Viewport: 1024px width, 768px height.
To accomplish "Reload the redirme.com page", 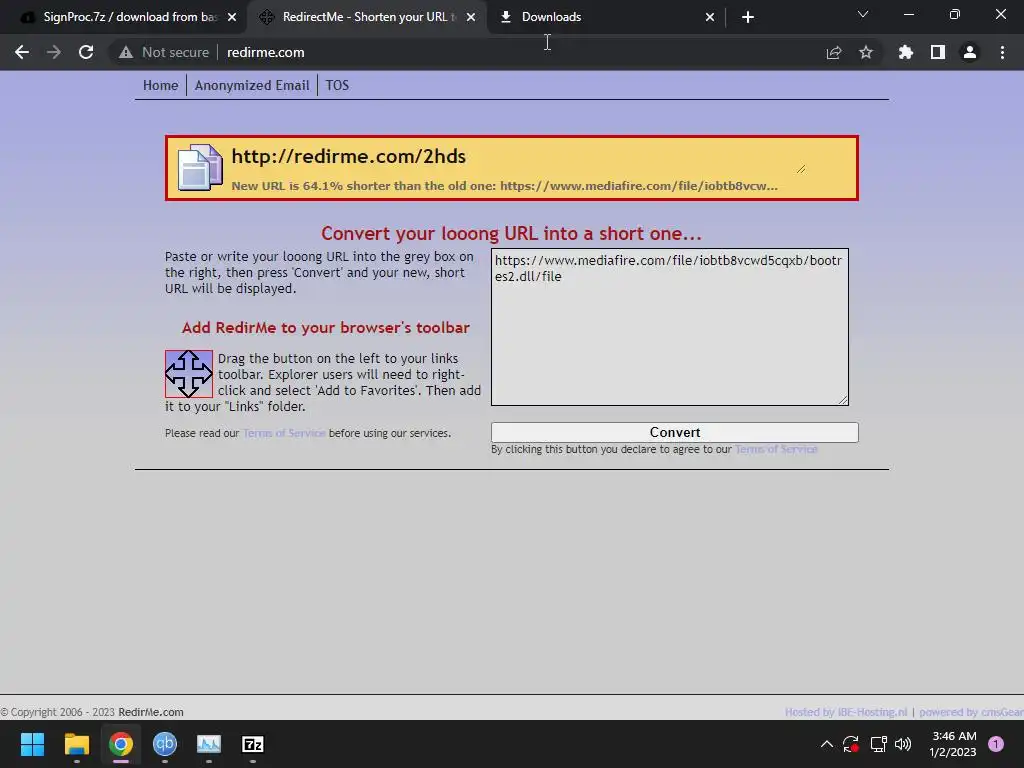I will tap(86, 52).
